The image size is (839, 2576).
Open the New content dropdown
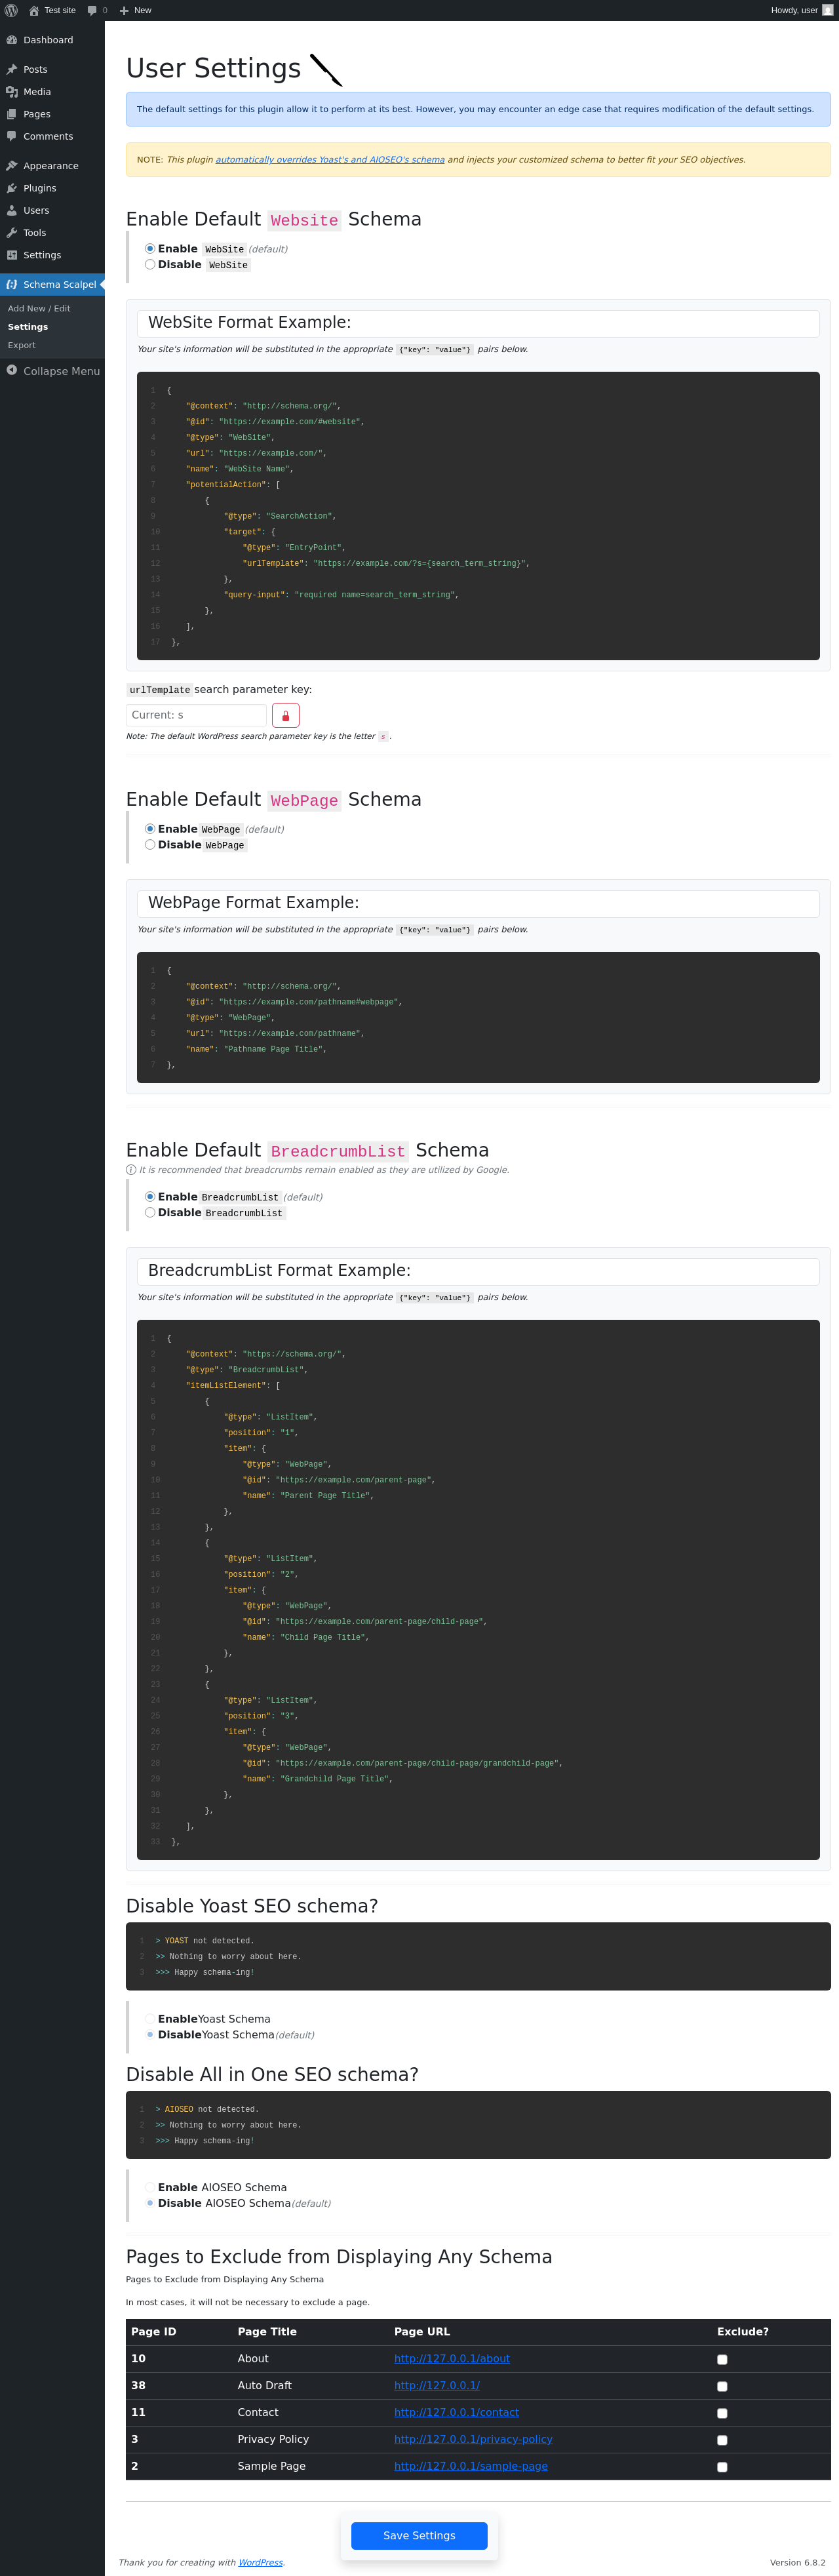click(136, 10)
